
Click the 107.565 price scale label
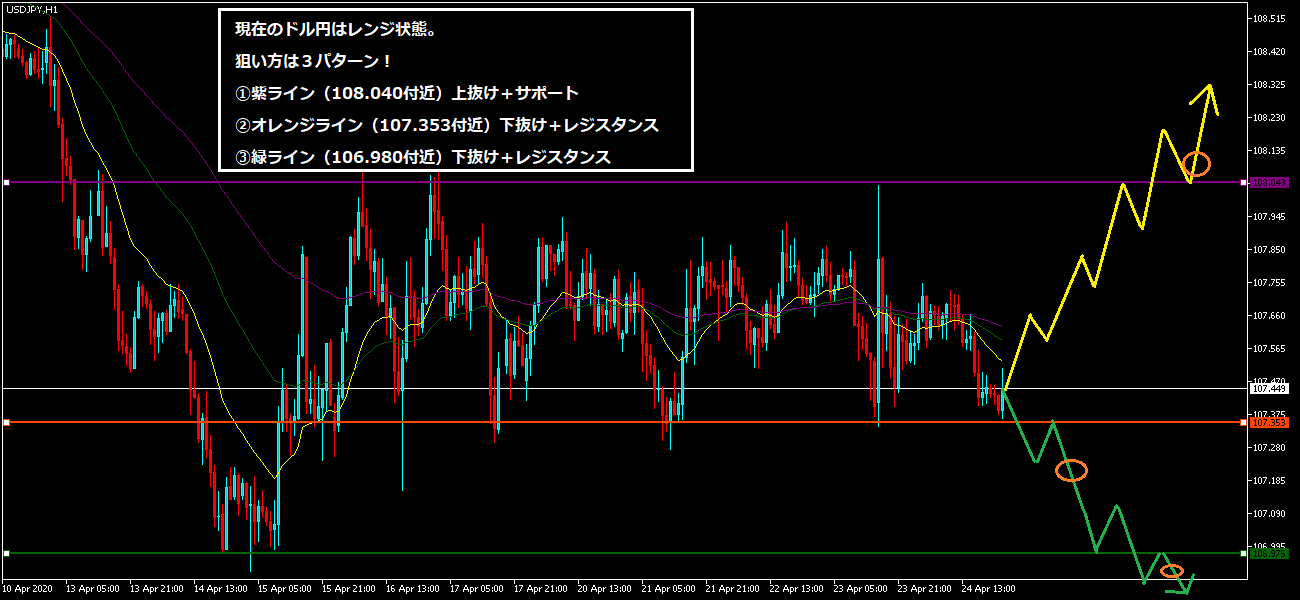click(x=1271, y=348)
